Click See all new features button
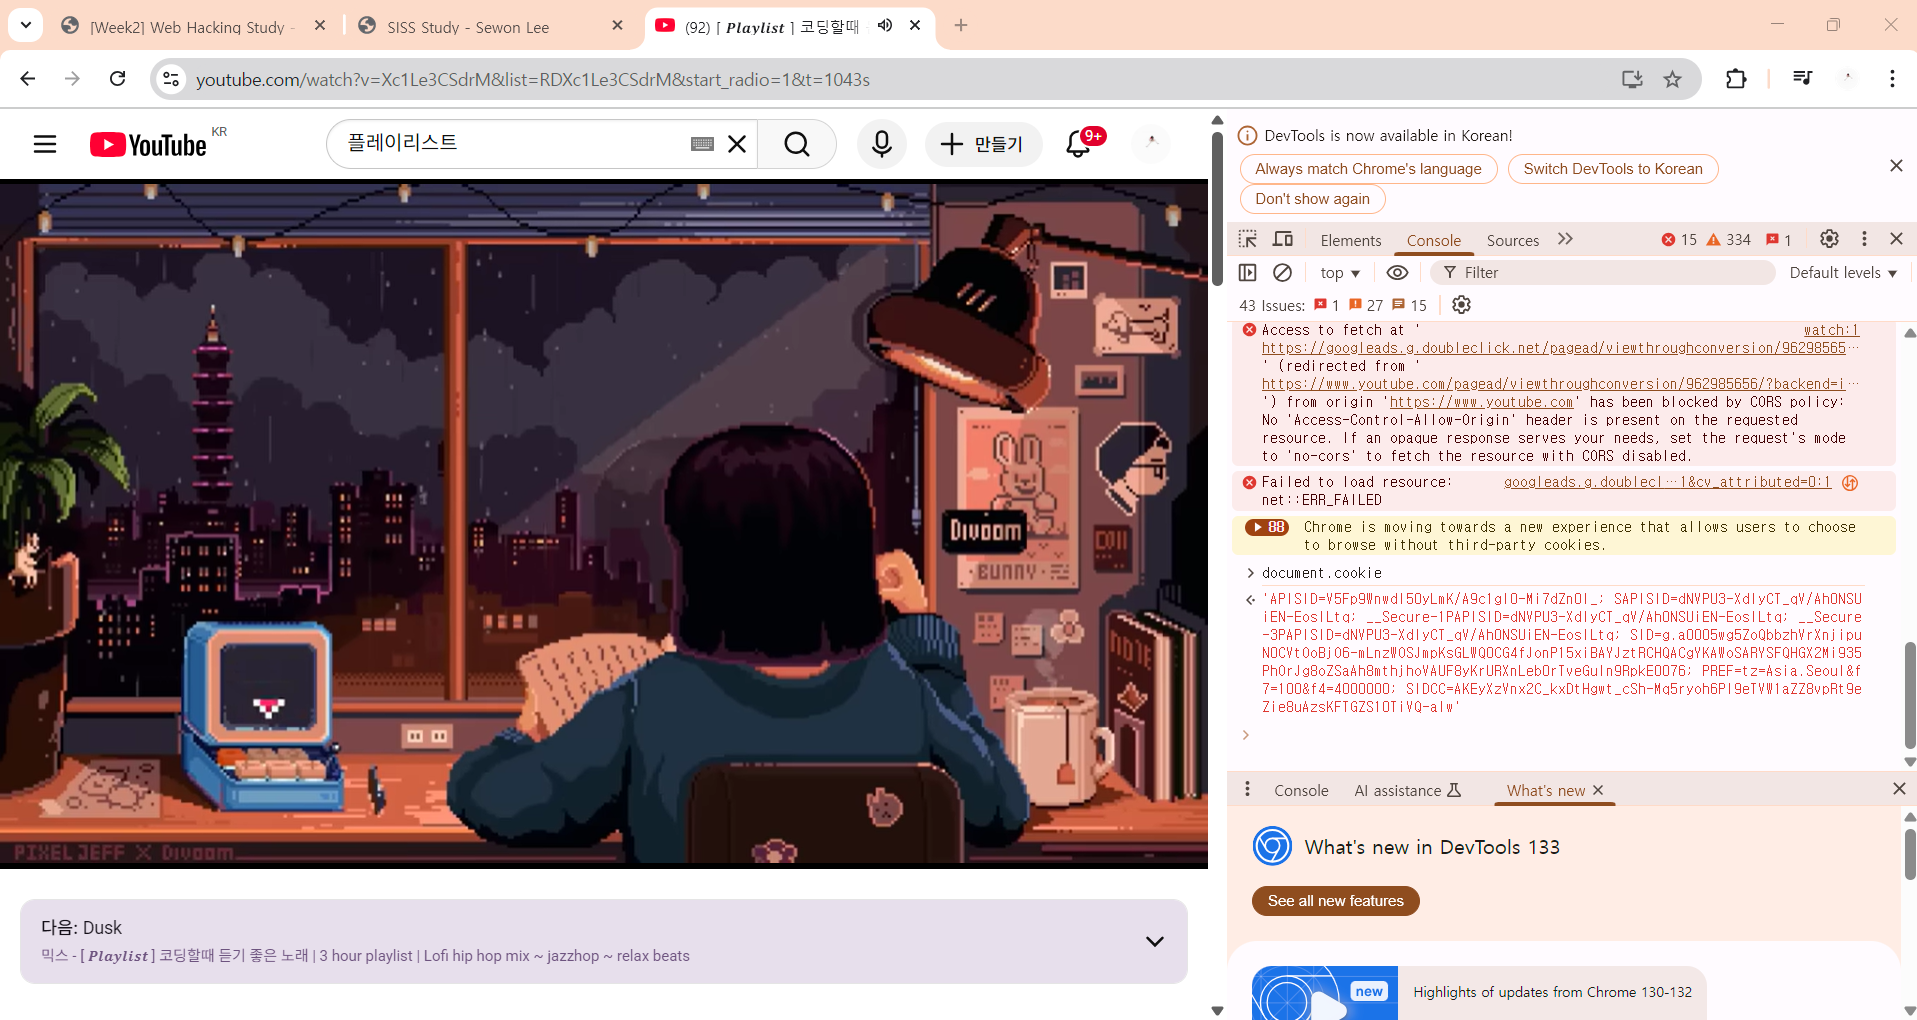The width and height of the screenshot is (1917, 1020). tap(1335, 901)
